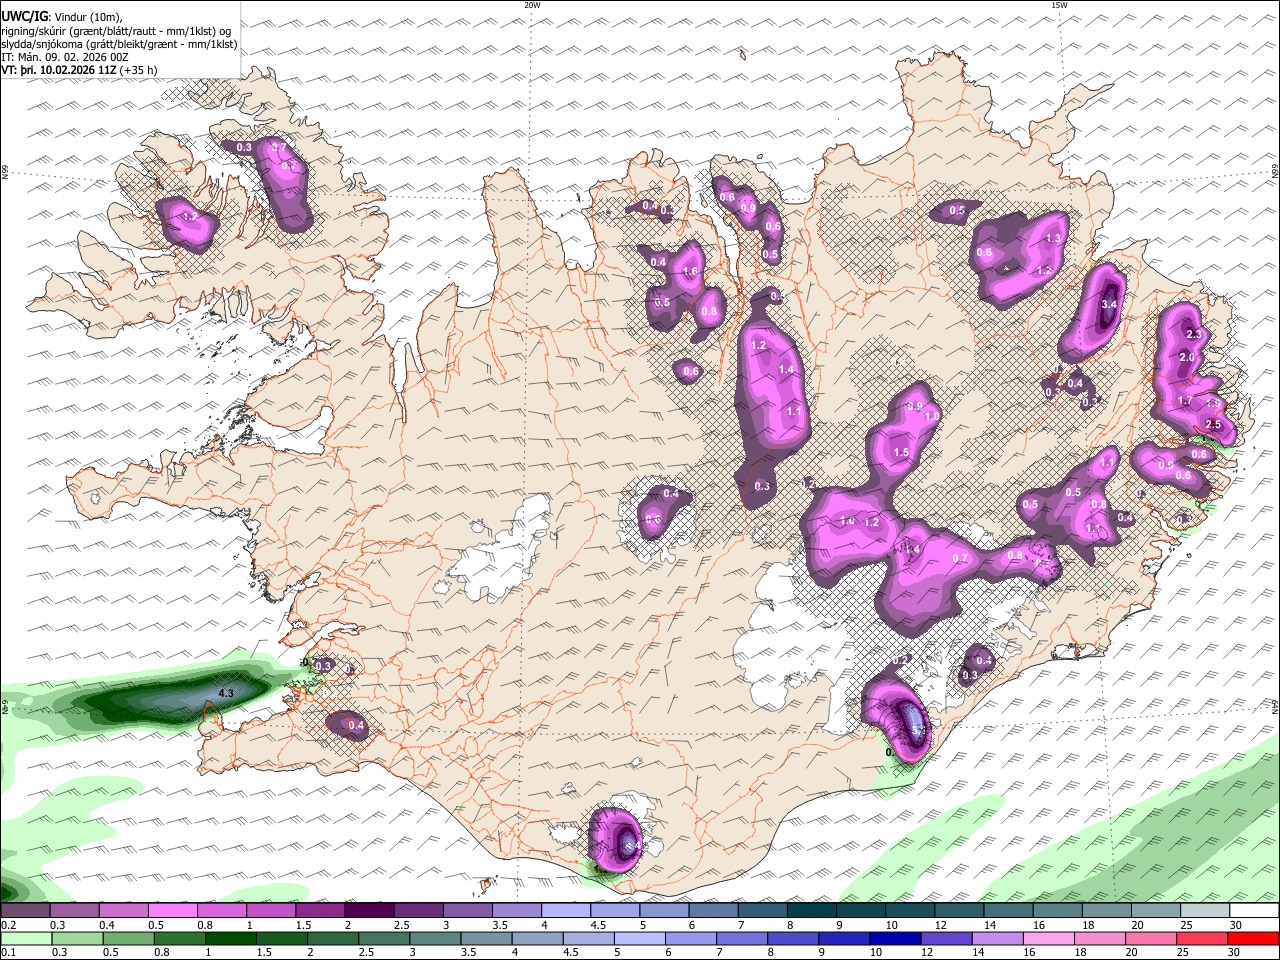Image resolution: width=1280 pixels, height=960 pixels.
Task: Select the dark teal top-row swatch between 8 and 9
Action: [x=812, y=910]
